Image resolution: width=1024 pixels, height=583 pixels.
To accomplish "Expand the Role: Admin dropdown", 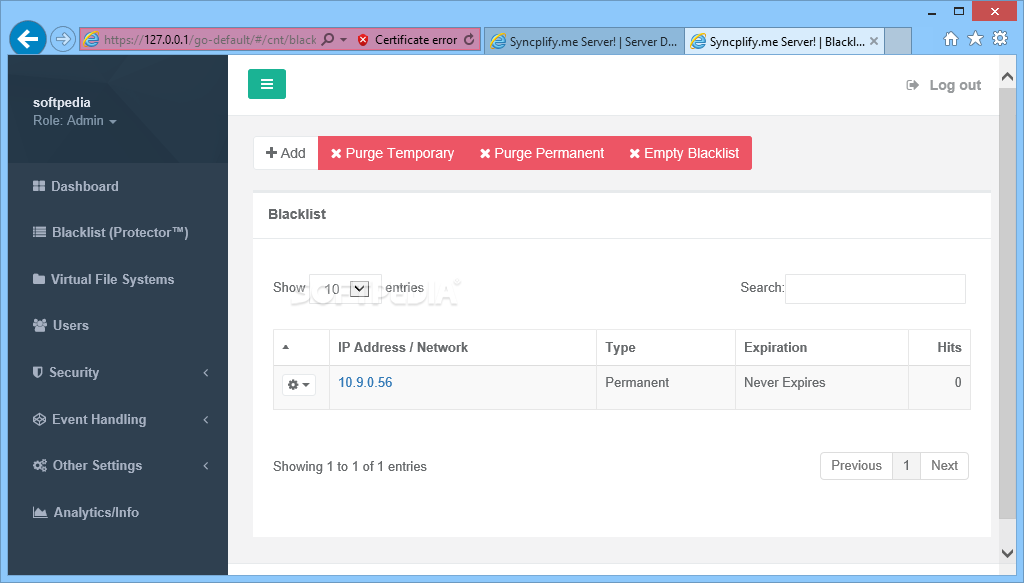I will [x=74, y=121].
